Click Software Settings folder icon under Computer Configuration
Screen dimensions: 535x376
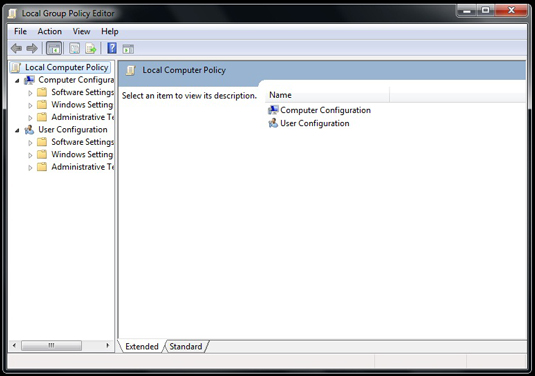tap(42, 92)
